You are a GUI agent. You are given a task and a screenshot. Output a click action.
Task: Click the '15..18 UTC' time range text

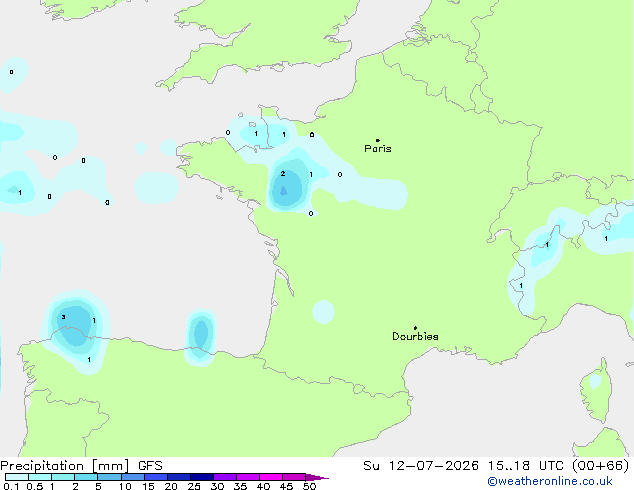pyautogui.click(x=526, y=466)
